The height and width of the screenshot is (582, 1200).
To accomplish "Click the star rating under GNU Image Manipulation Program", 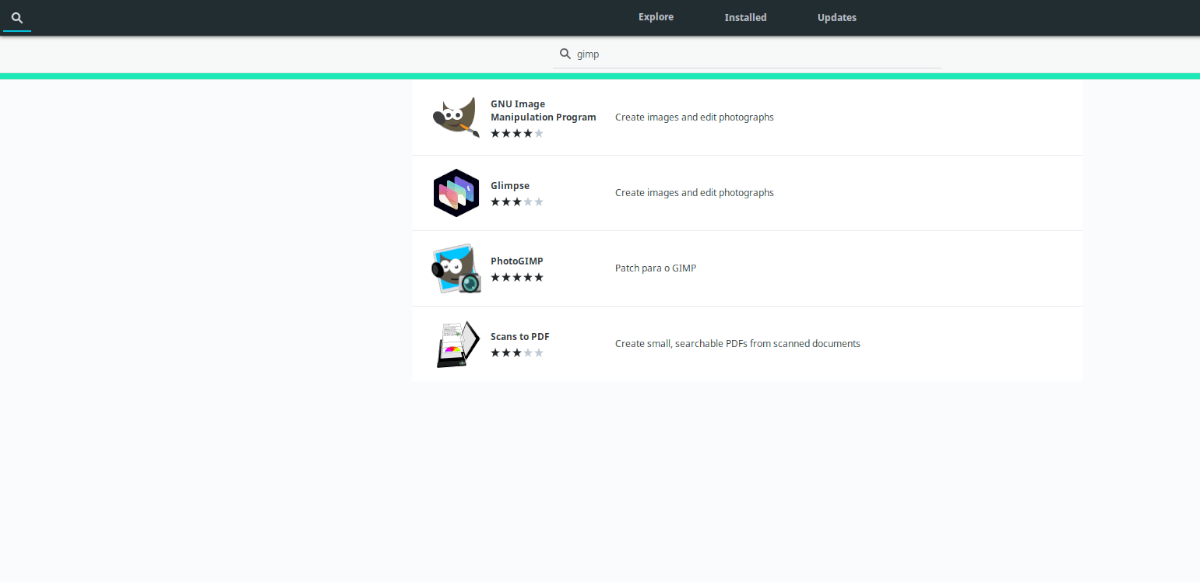I will click(516, 131).
